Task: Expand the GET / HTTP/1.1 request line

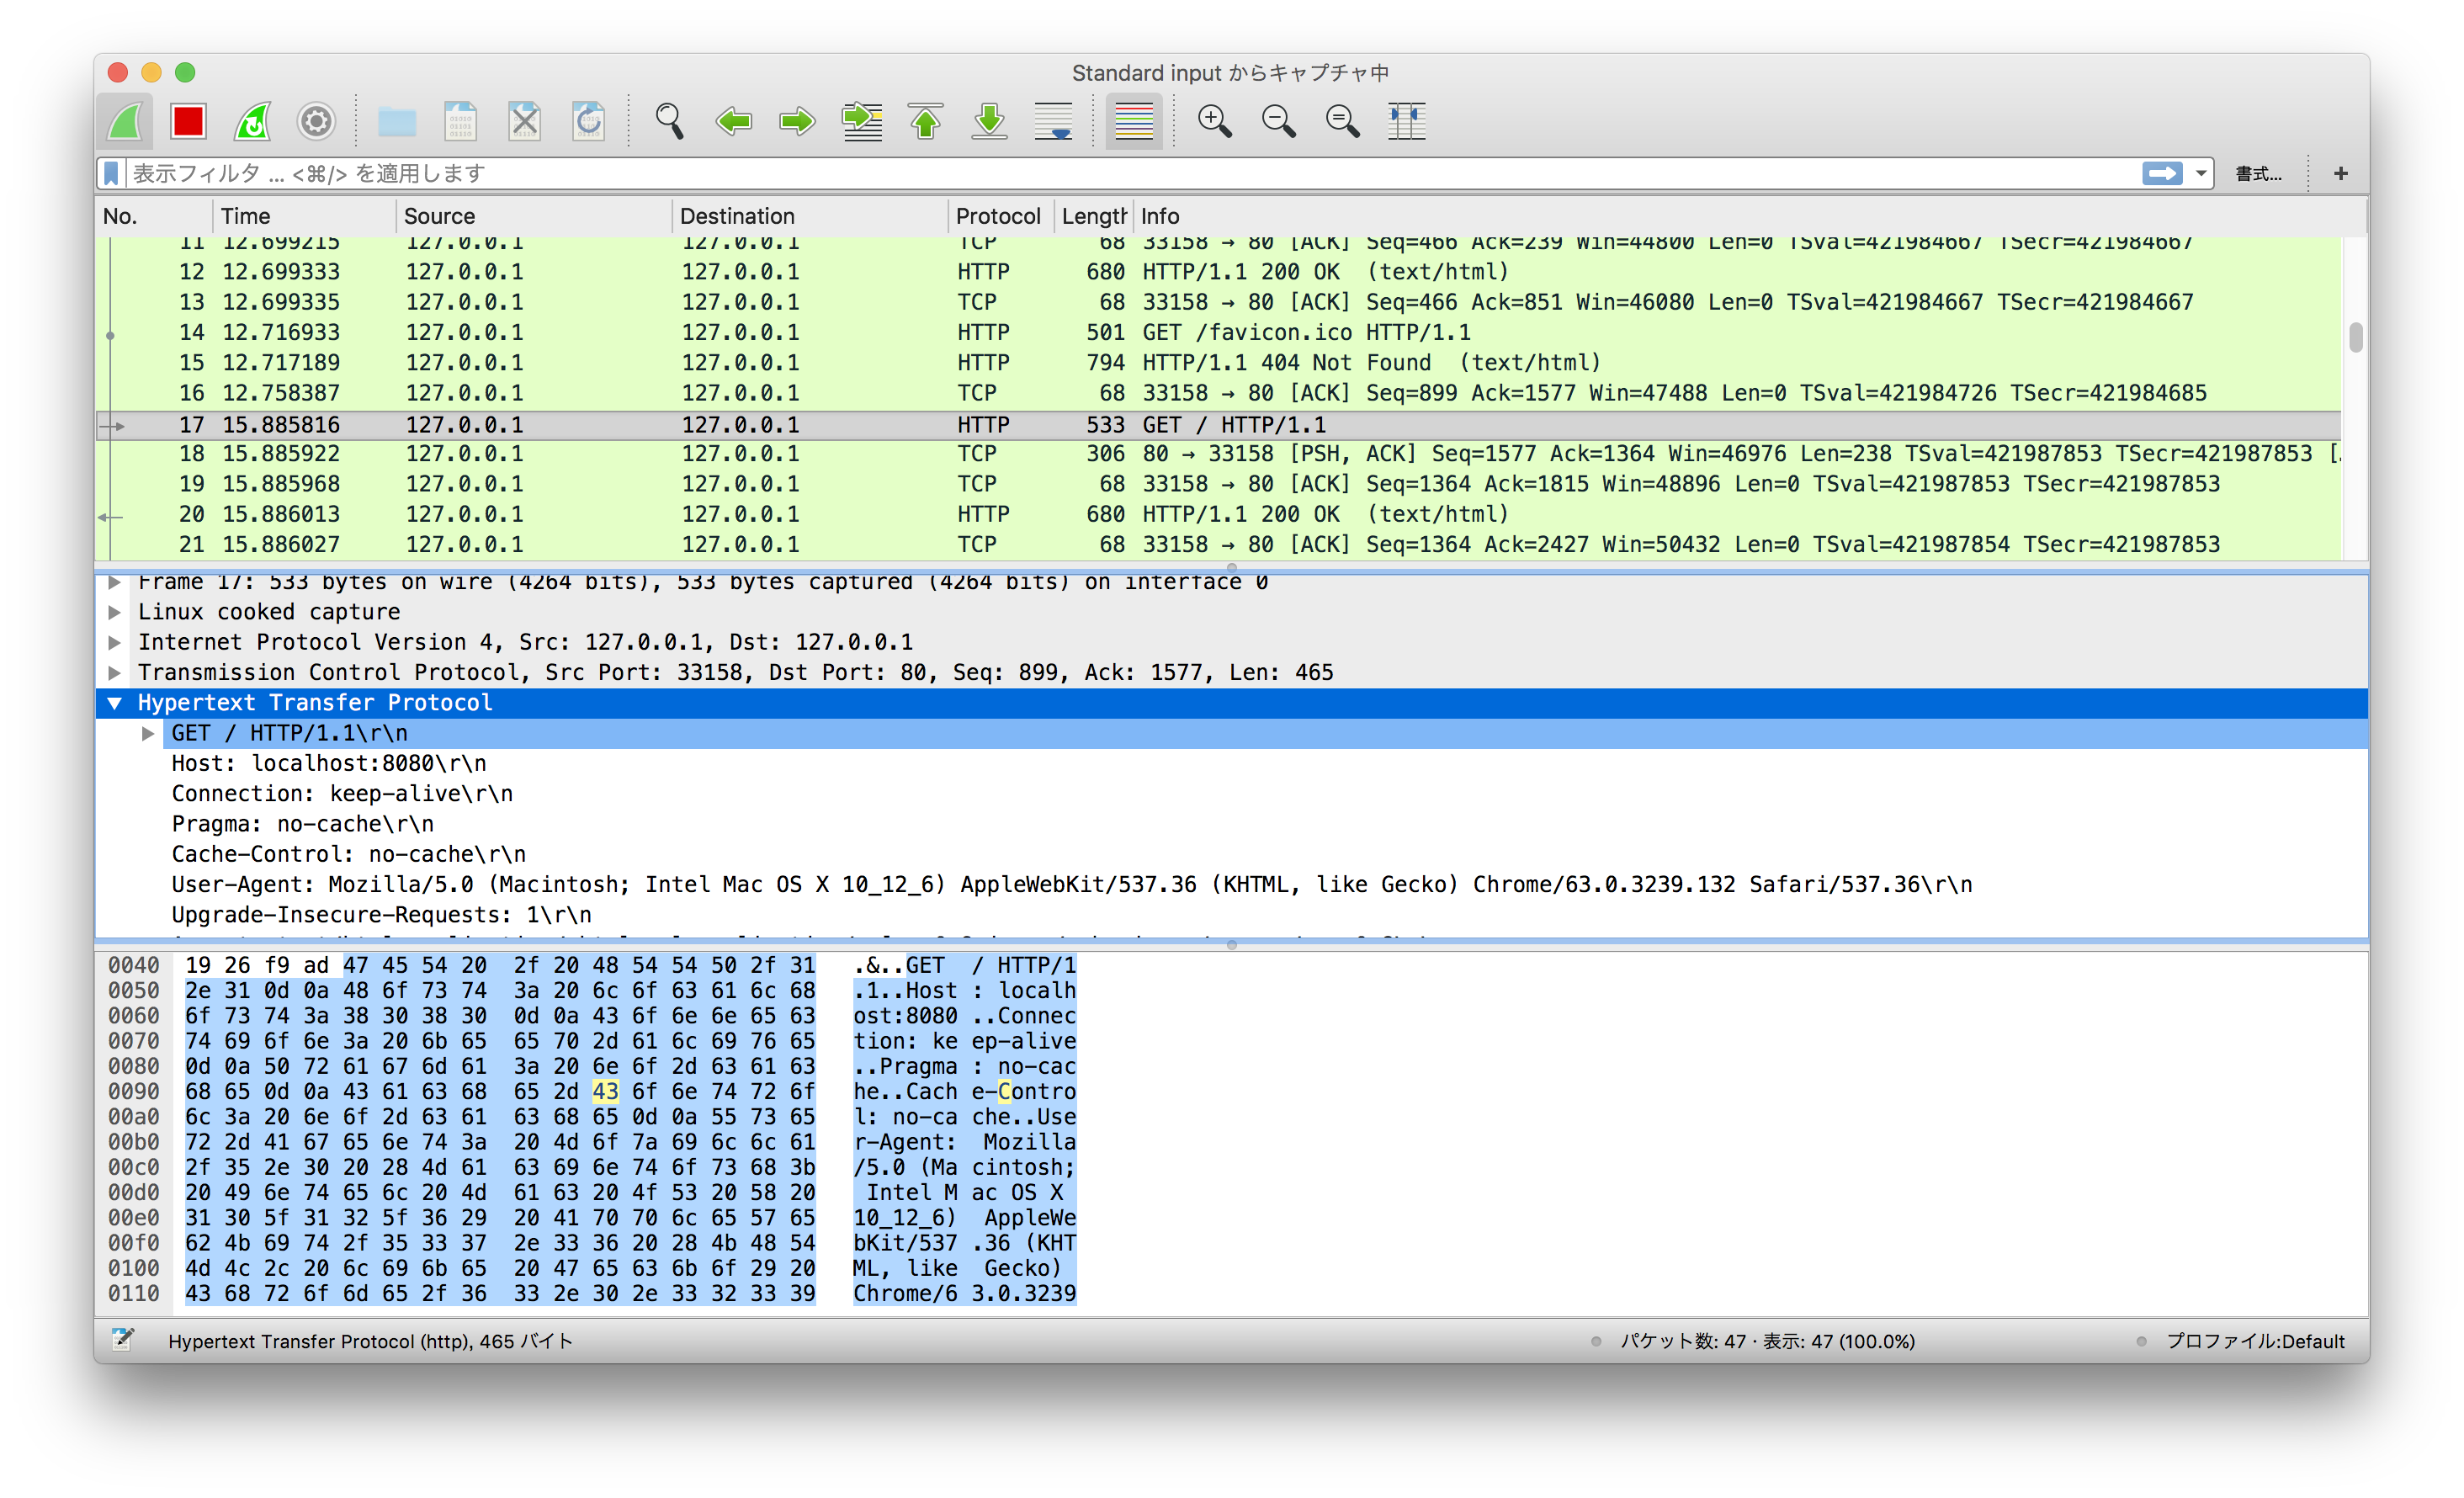Action: 148,733
